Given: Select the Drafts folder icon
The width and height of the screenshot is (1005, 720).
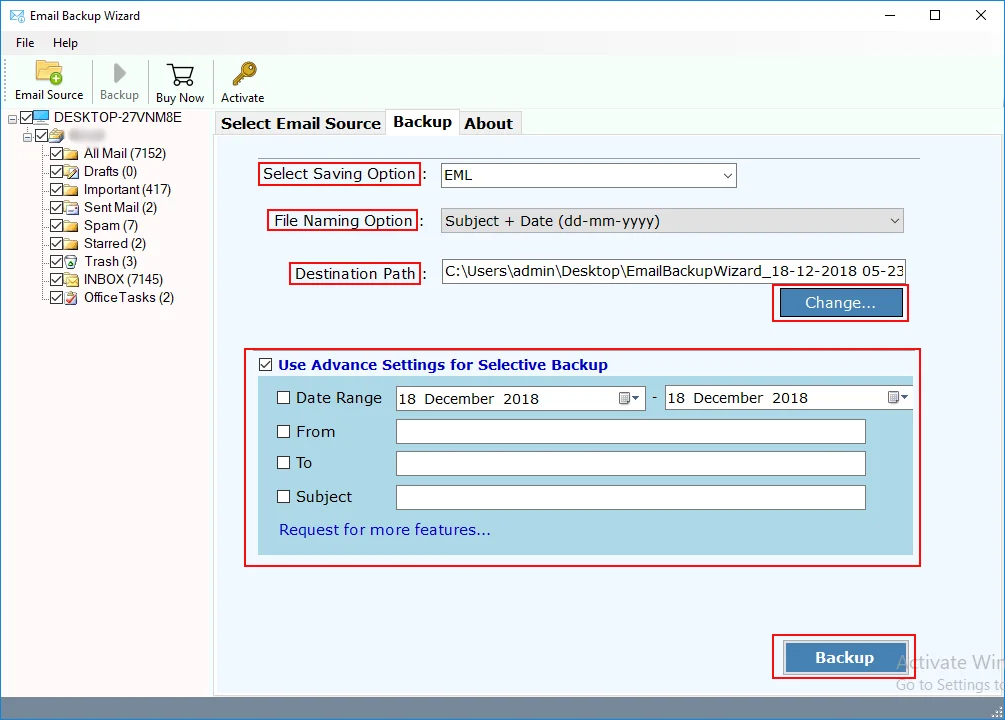Looking at the screenshot, I should pos(71,172).
